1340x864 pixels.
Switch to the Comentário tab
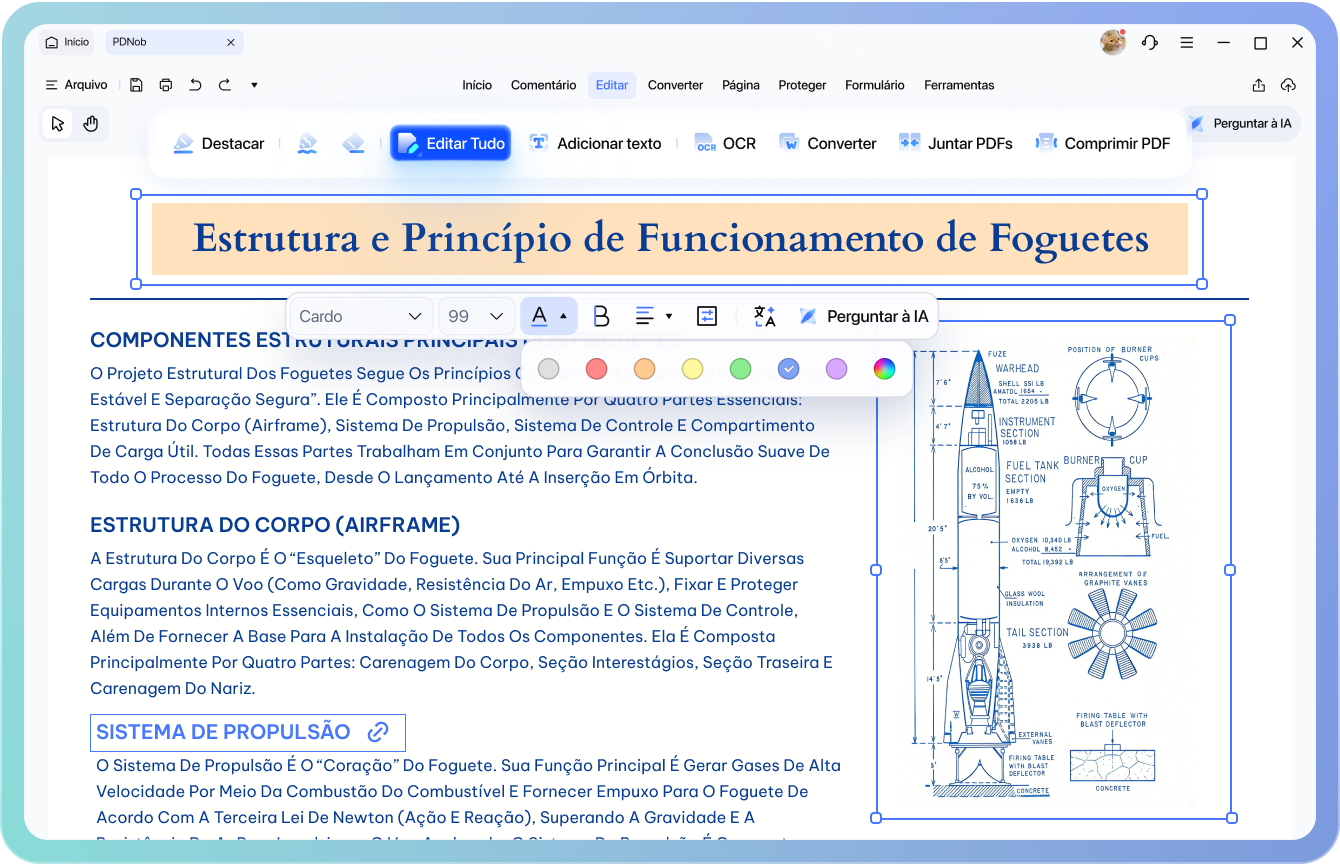543,85
